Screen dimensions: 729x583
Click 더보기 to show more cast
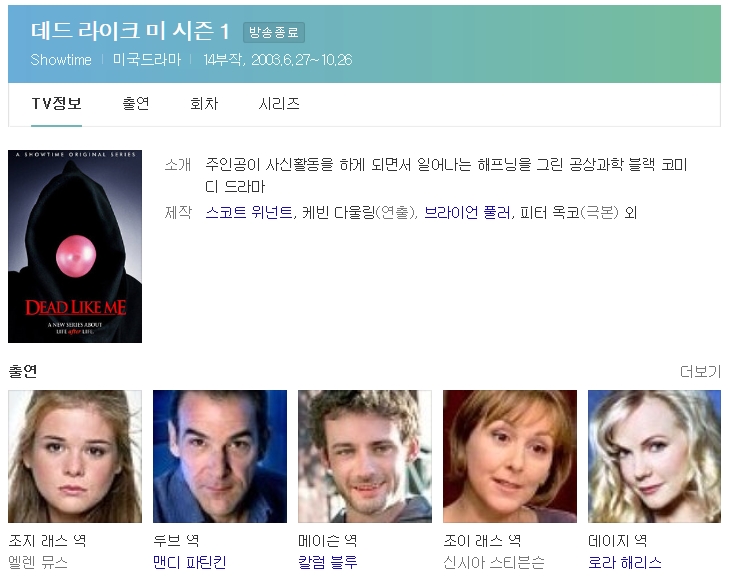(x=700, y=371)
